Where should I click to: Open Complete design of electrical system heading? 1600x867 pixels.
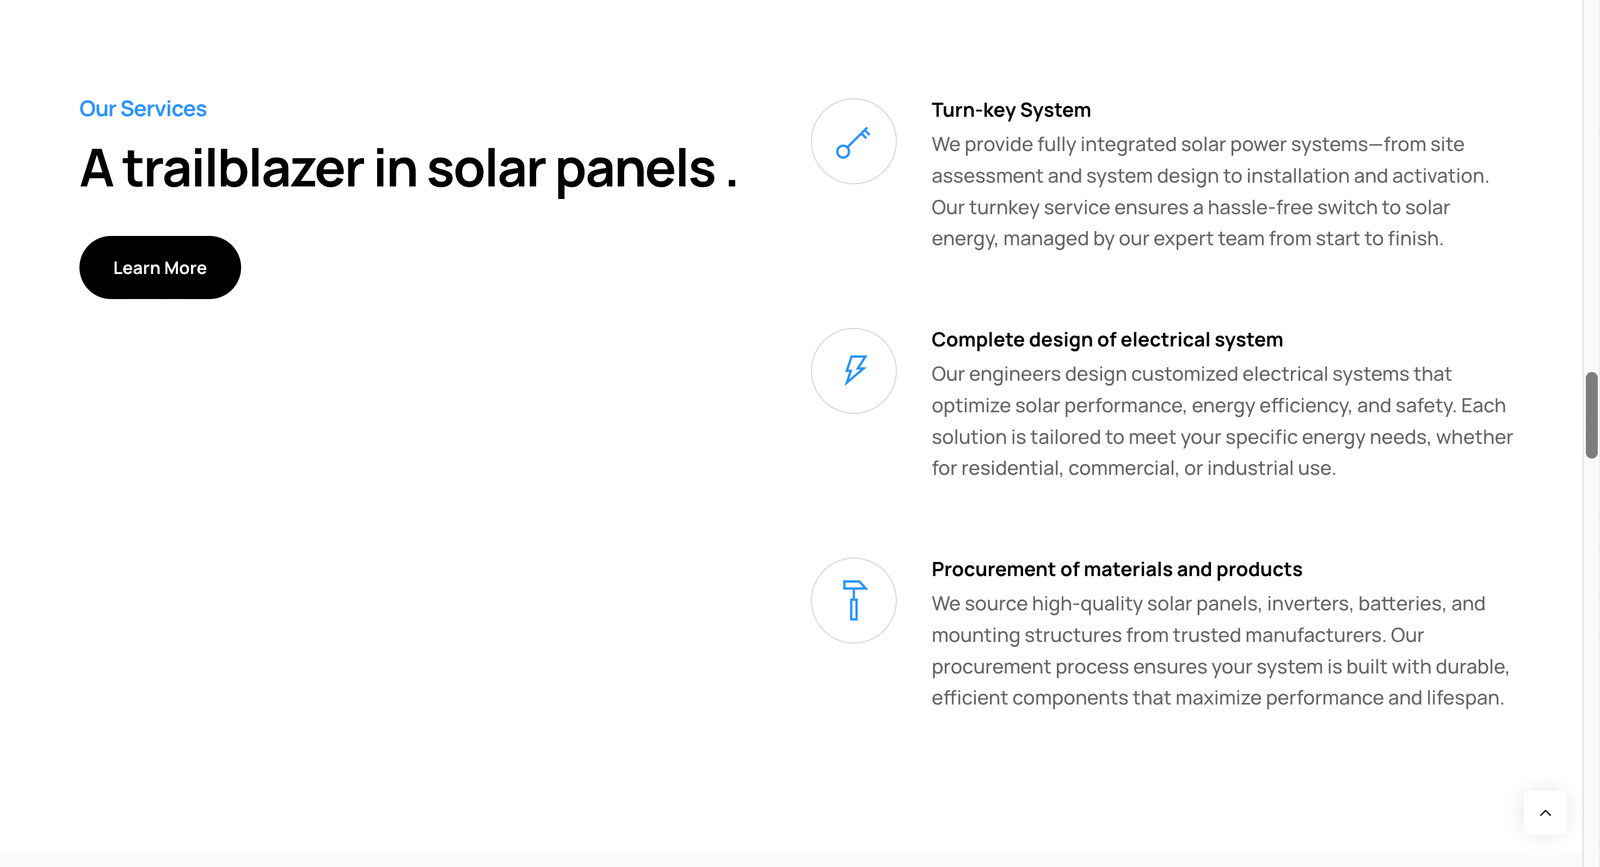[x=1107, y=340]
